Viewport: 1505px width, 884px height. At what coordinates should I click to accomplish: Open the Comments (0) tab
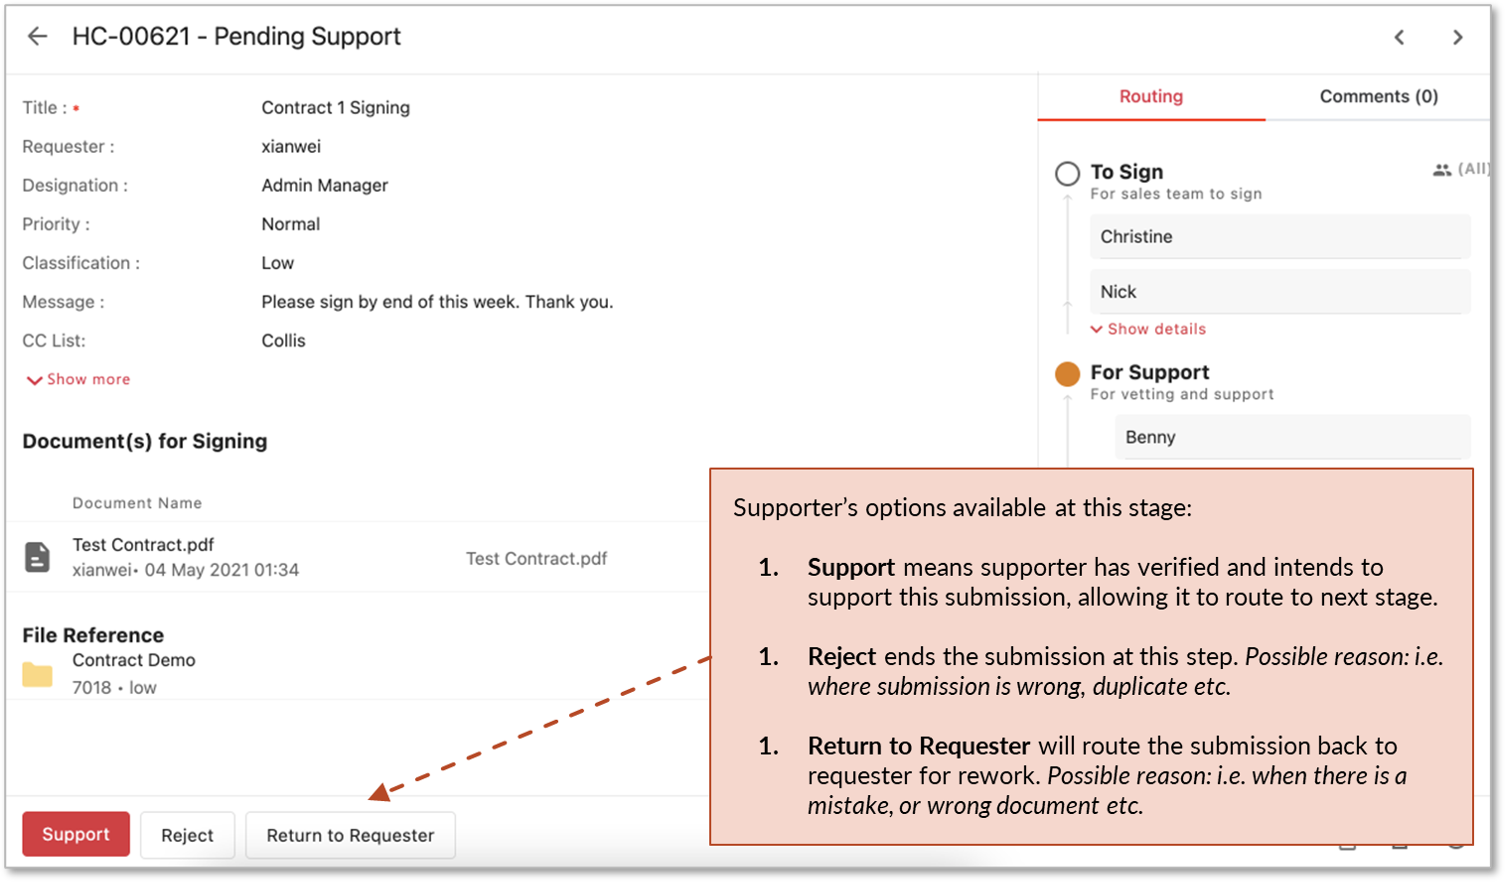(1378, 97)
